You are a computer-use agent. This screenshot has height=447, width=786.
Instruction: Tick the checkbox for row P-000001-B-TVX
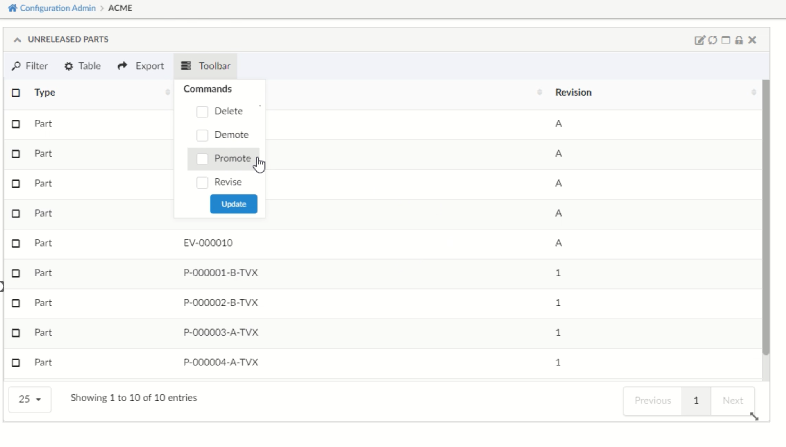point(16,273)
